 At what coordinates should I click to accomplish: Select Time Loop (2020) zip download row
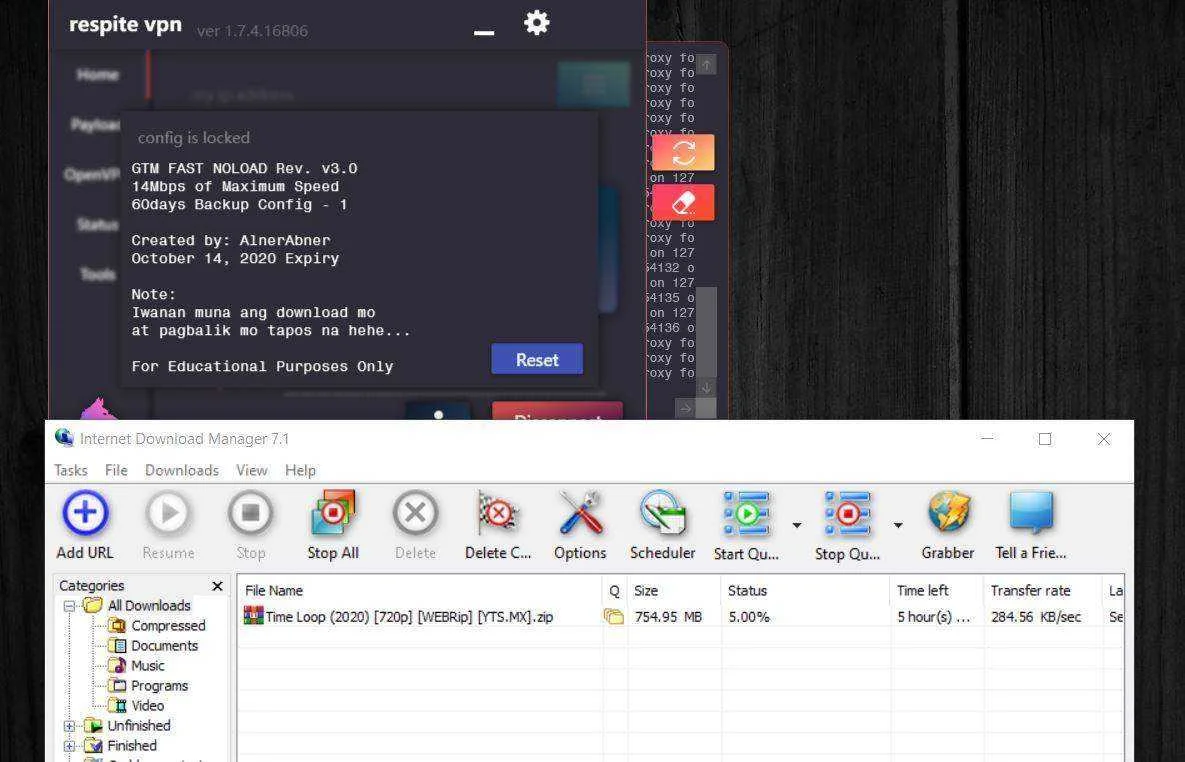(x=680, y=617)
